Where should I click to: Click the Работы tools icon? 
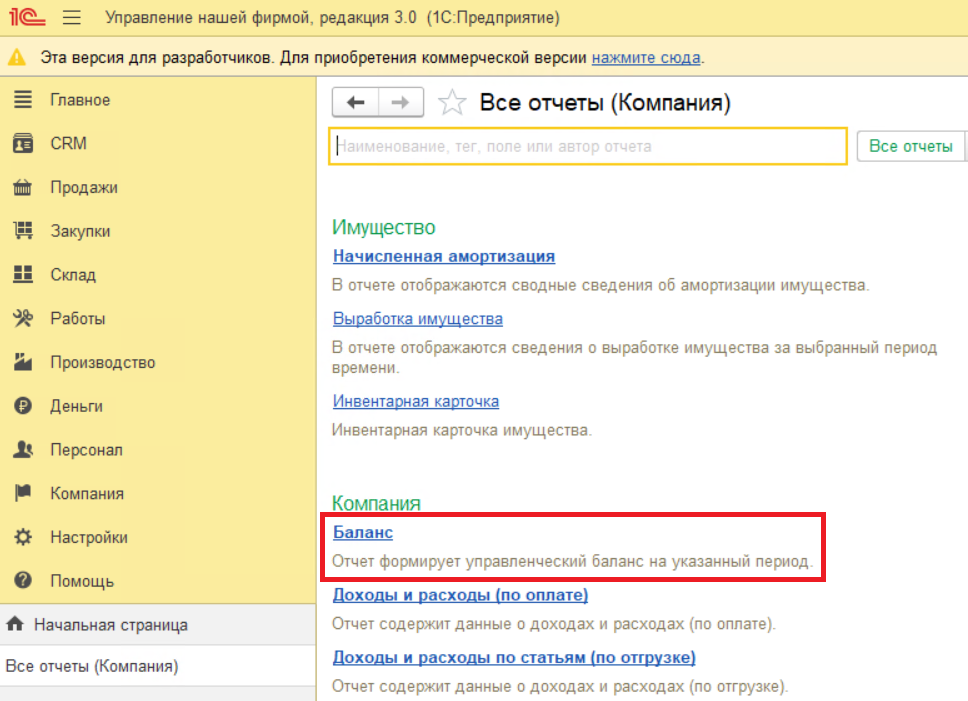point(23,318)
